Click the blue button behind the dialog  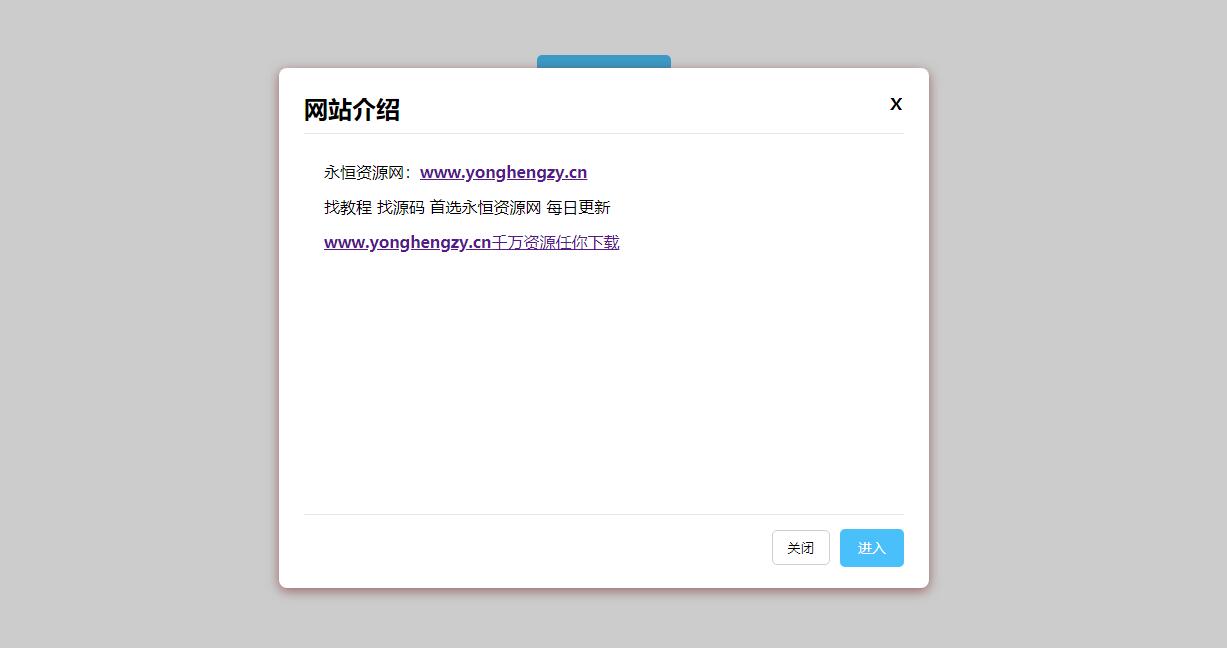coord(604,61)
